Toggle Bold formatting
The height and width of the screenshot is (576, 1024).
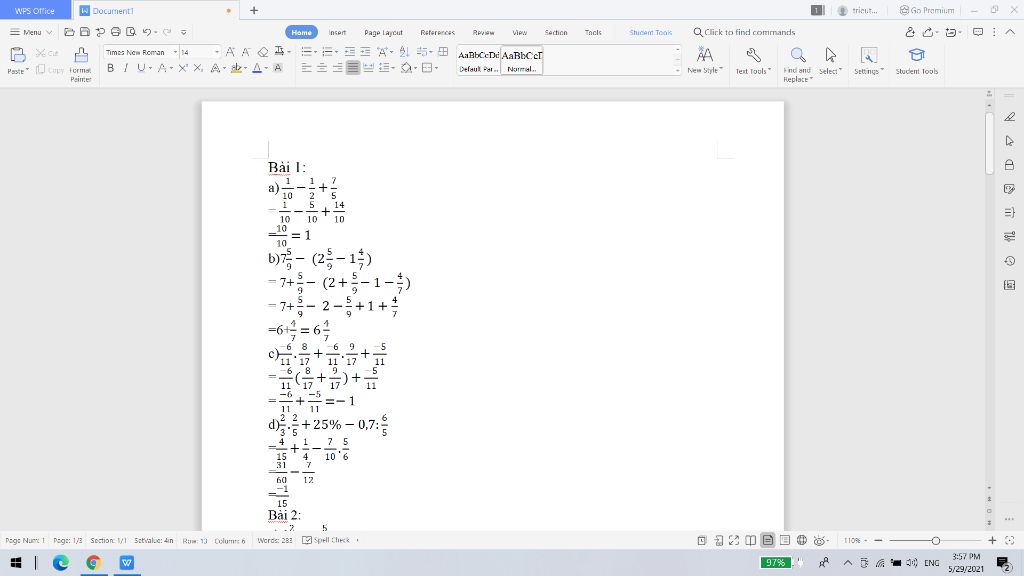tap(110, 68)
